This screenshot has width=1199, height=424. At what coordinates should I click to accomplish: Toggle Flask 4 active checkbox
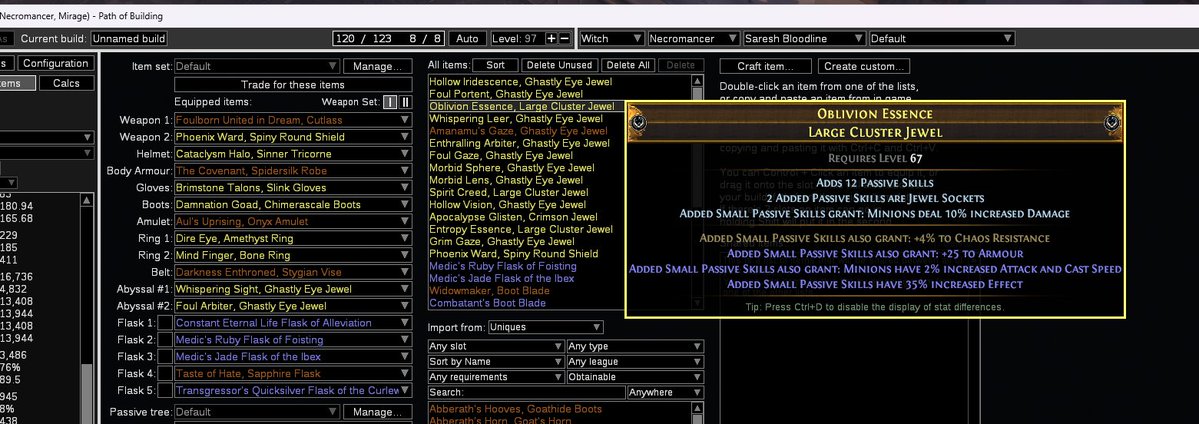(x=164, y=373)
